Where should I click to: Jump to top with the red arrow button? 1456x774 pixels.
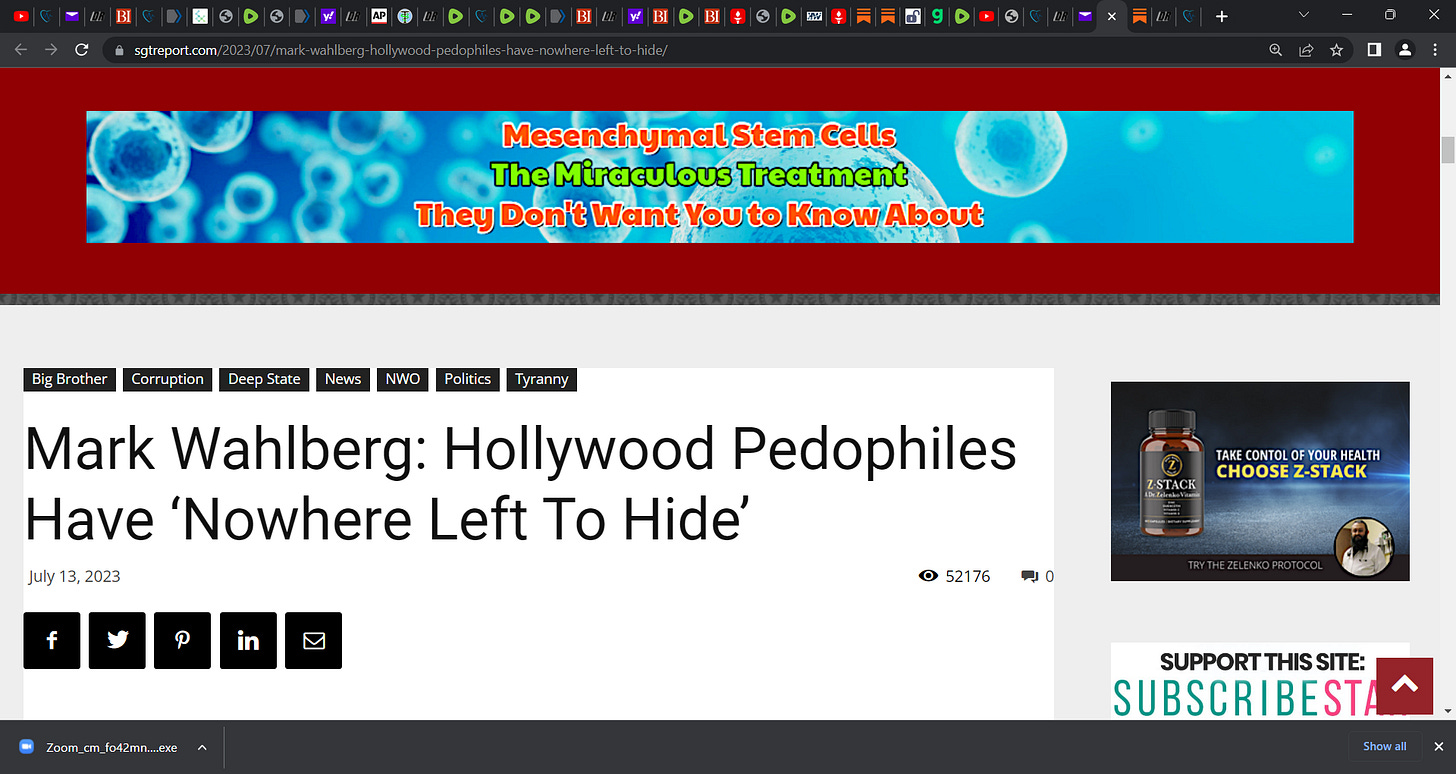[x=1405, y=685]
